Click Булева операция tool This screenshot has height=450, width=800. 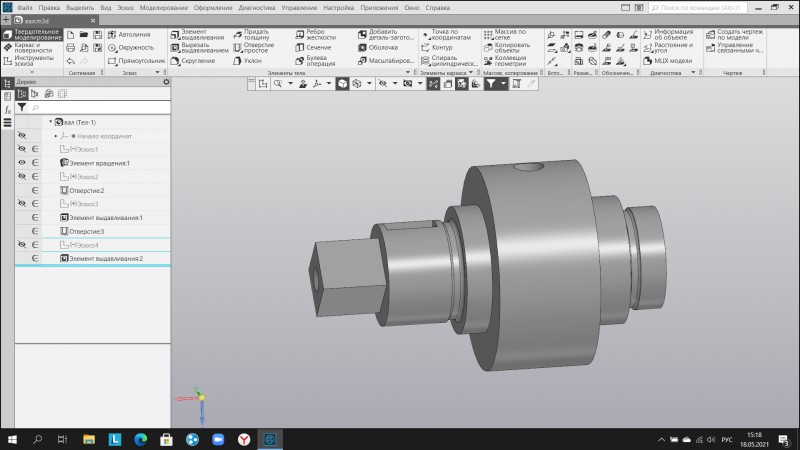(x=315, y=61)
